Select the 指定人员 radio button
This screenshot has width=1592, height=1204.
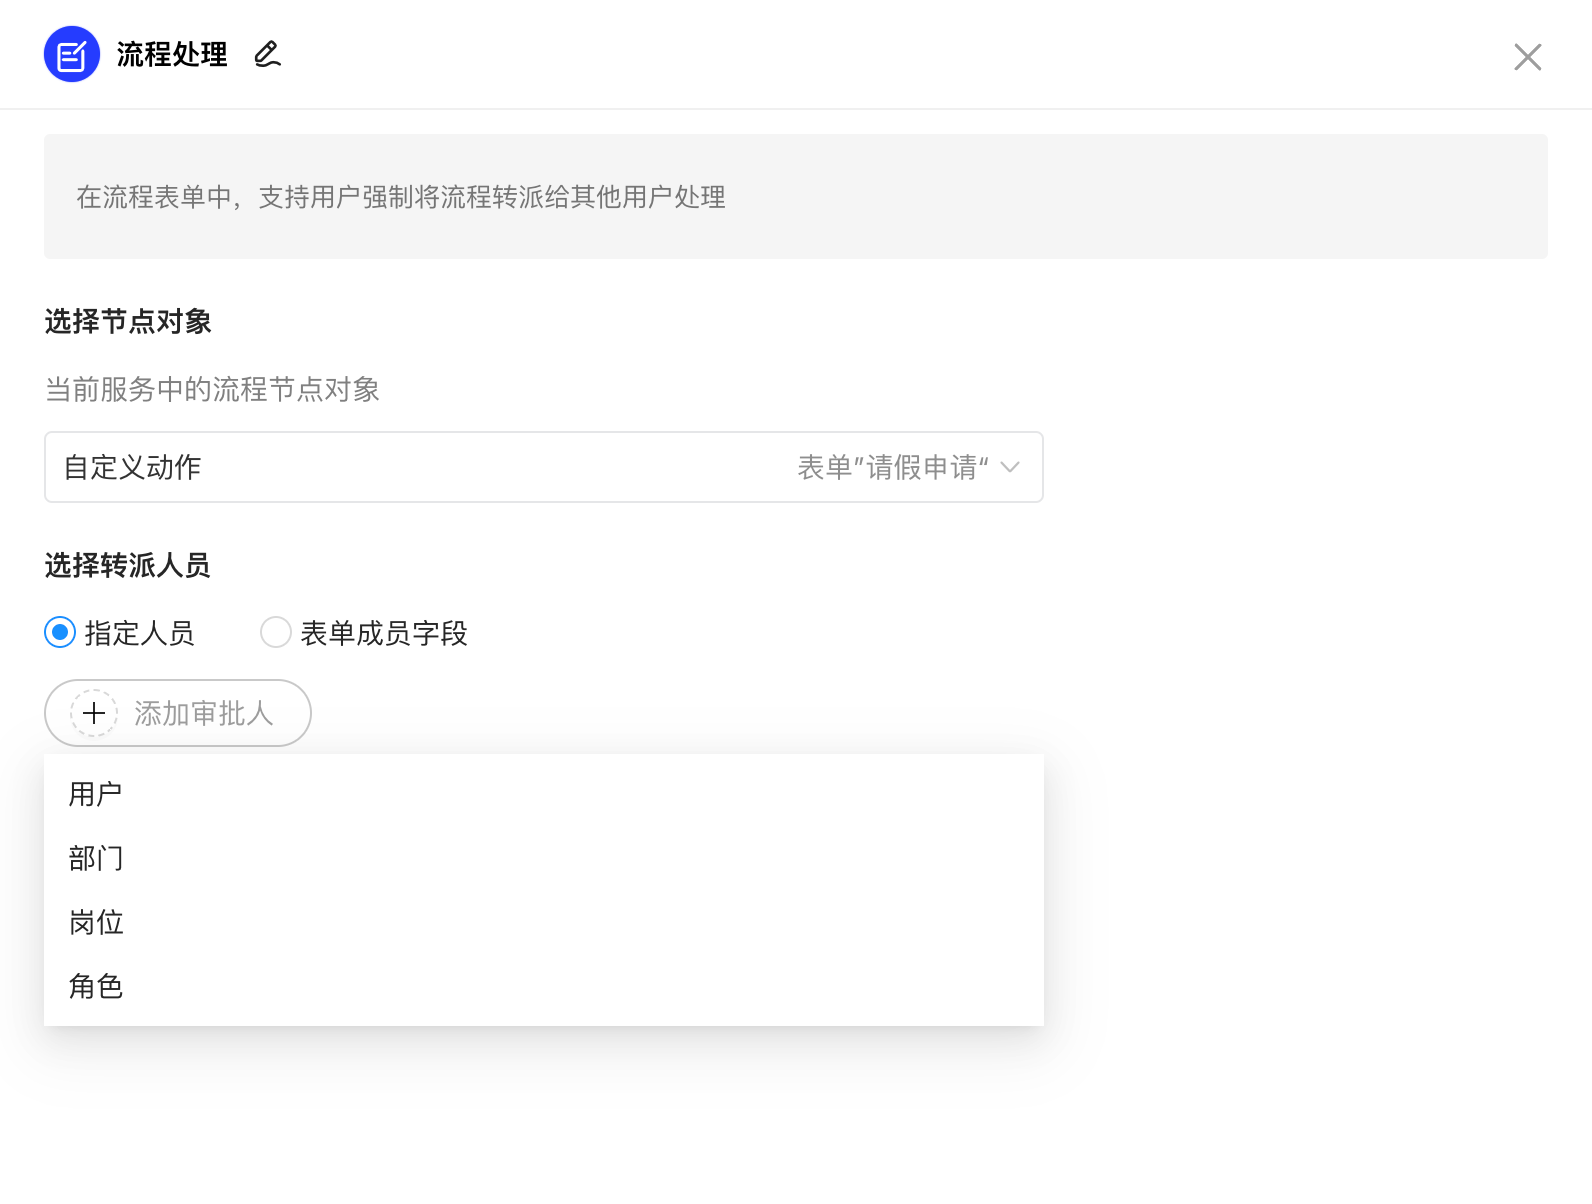pos(60,632)
